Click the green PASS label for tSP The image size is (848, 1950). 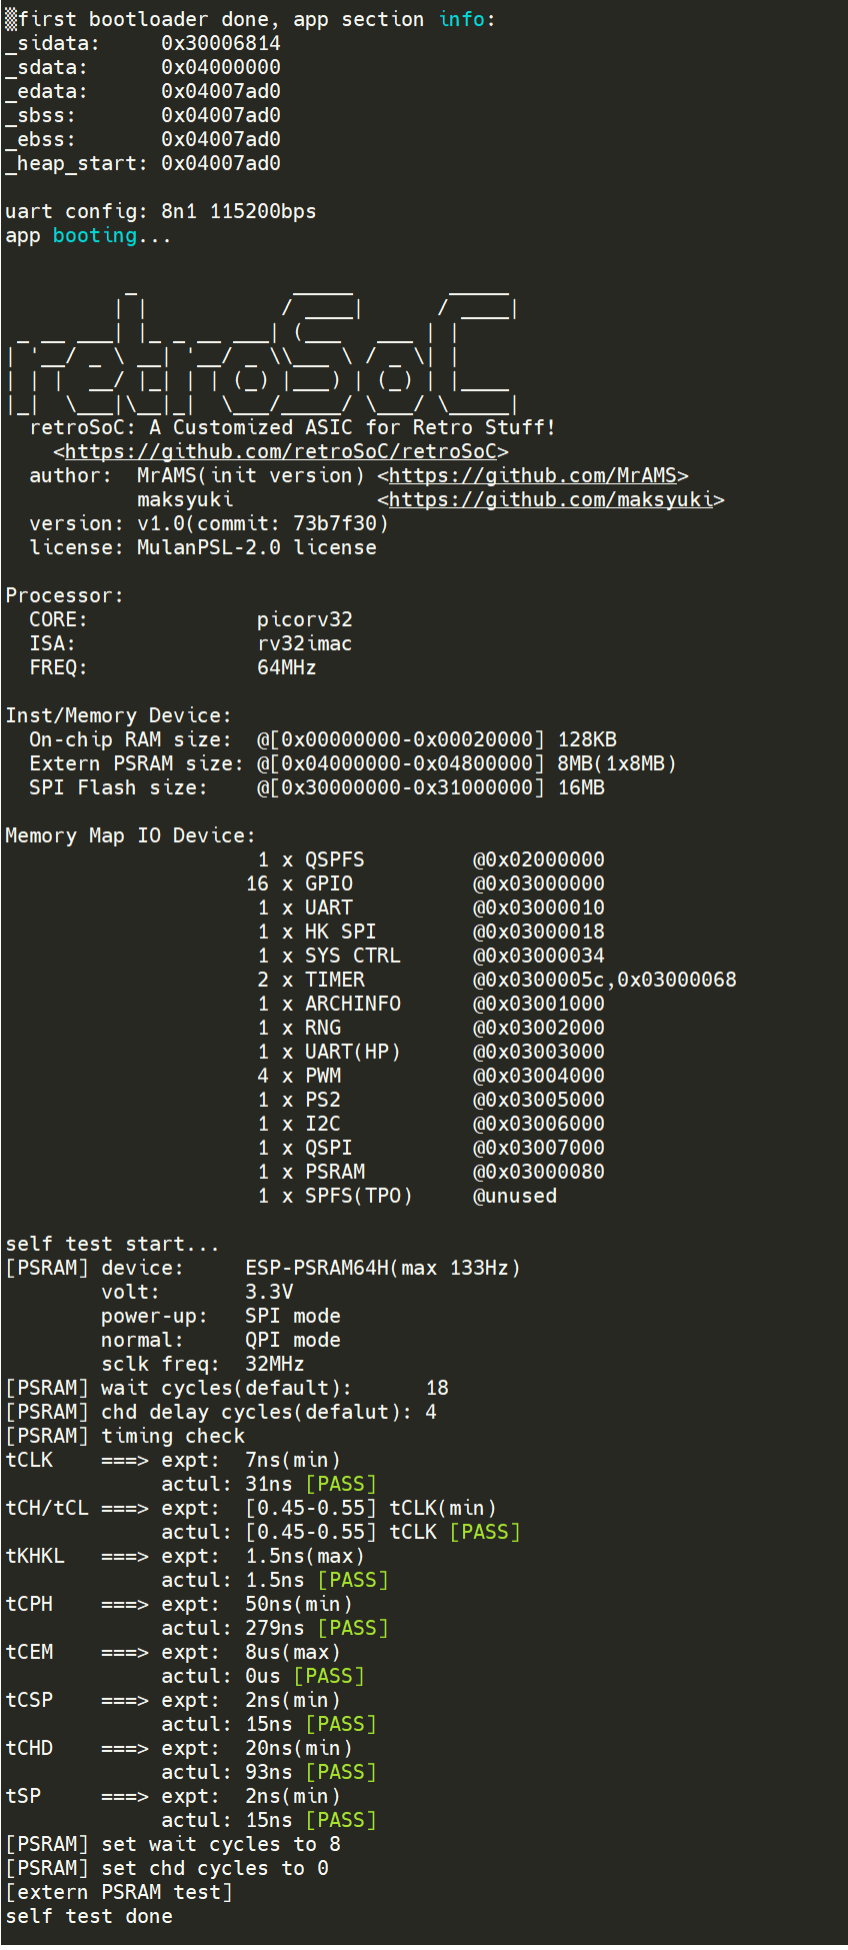coord(341,1820)
